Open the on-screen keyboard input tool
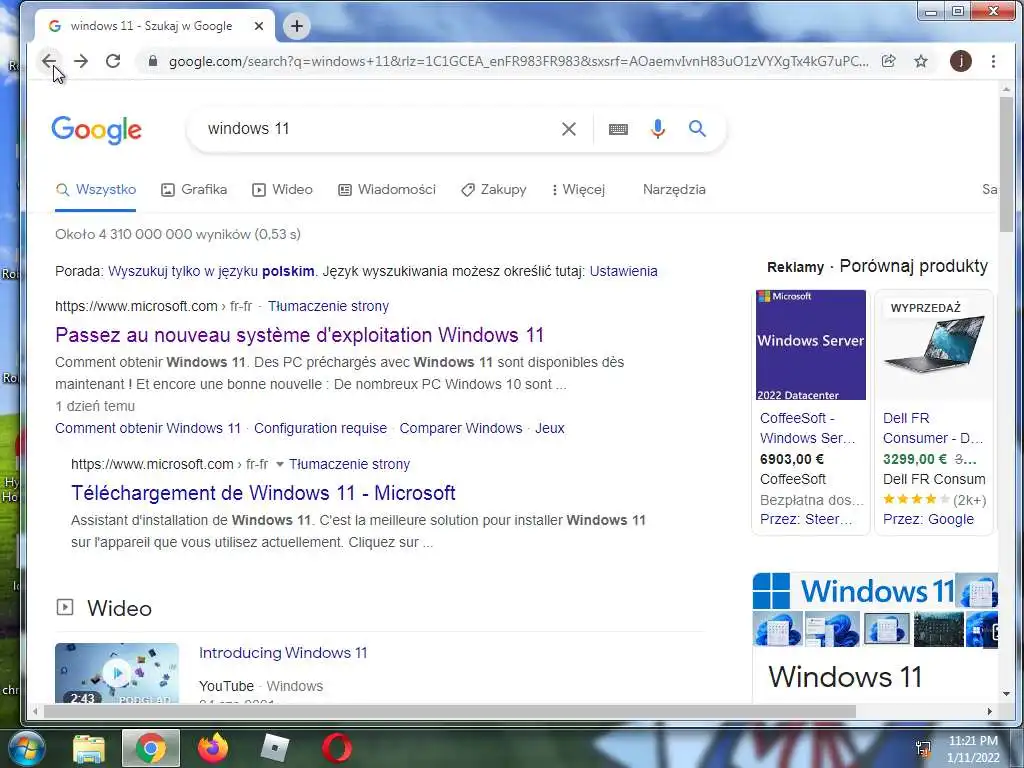The height and width of the screenshot is (768, 1024). [618, 129]
